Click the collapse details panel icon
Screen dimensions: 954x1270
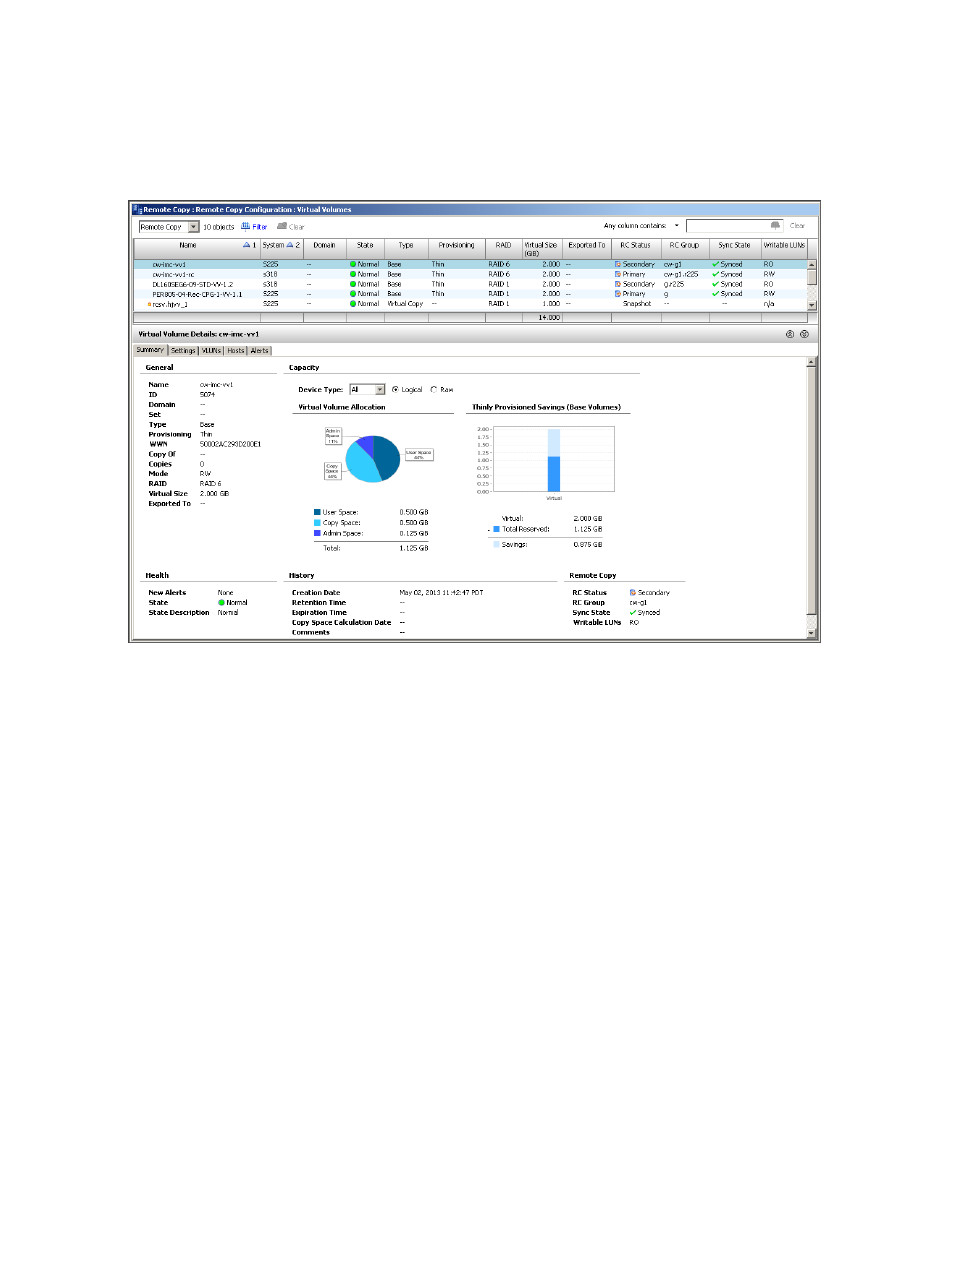pyautogui.click(x=790, y=334)
